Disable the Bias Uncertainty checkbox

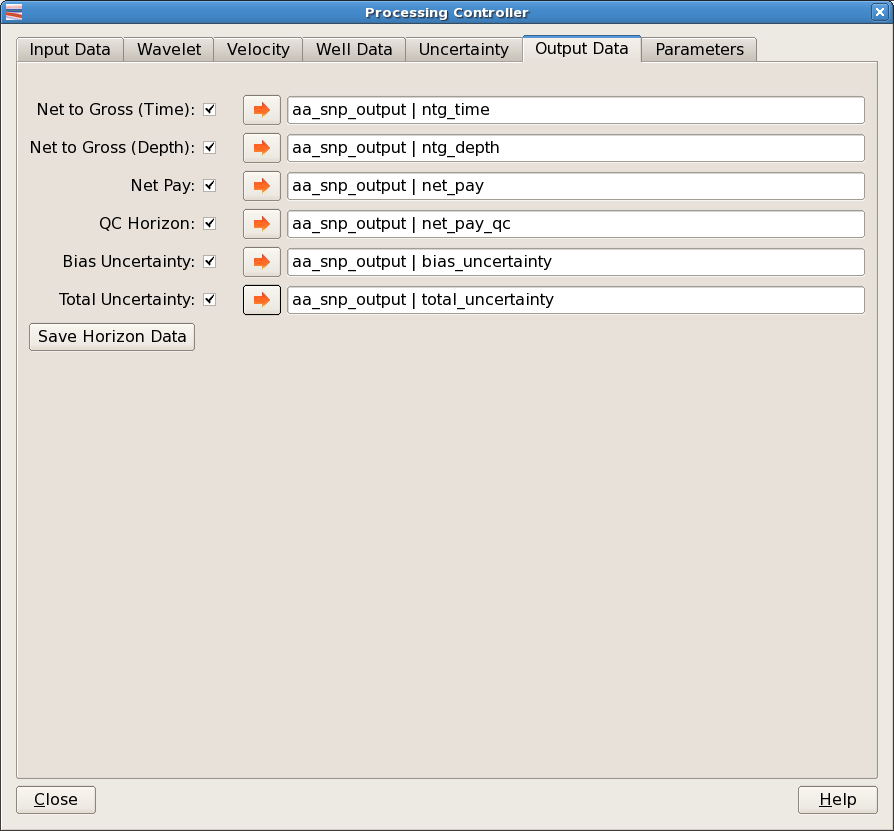click(x=210, y=262)
